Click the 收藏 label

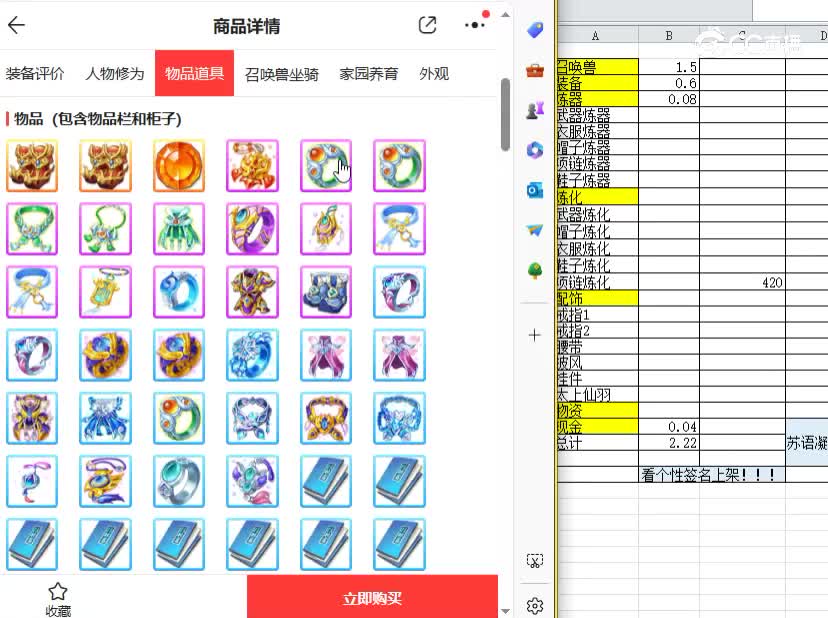click(x=58, y=611)
